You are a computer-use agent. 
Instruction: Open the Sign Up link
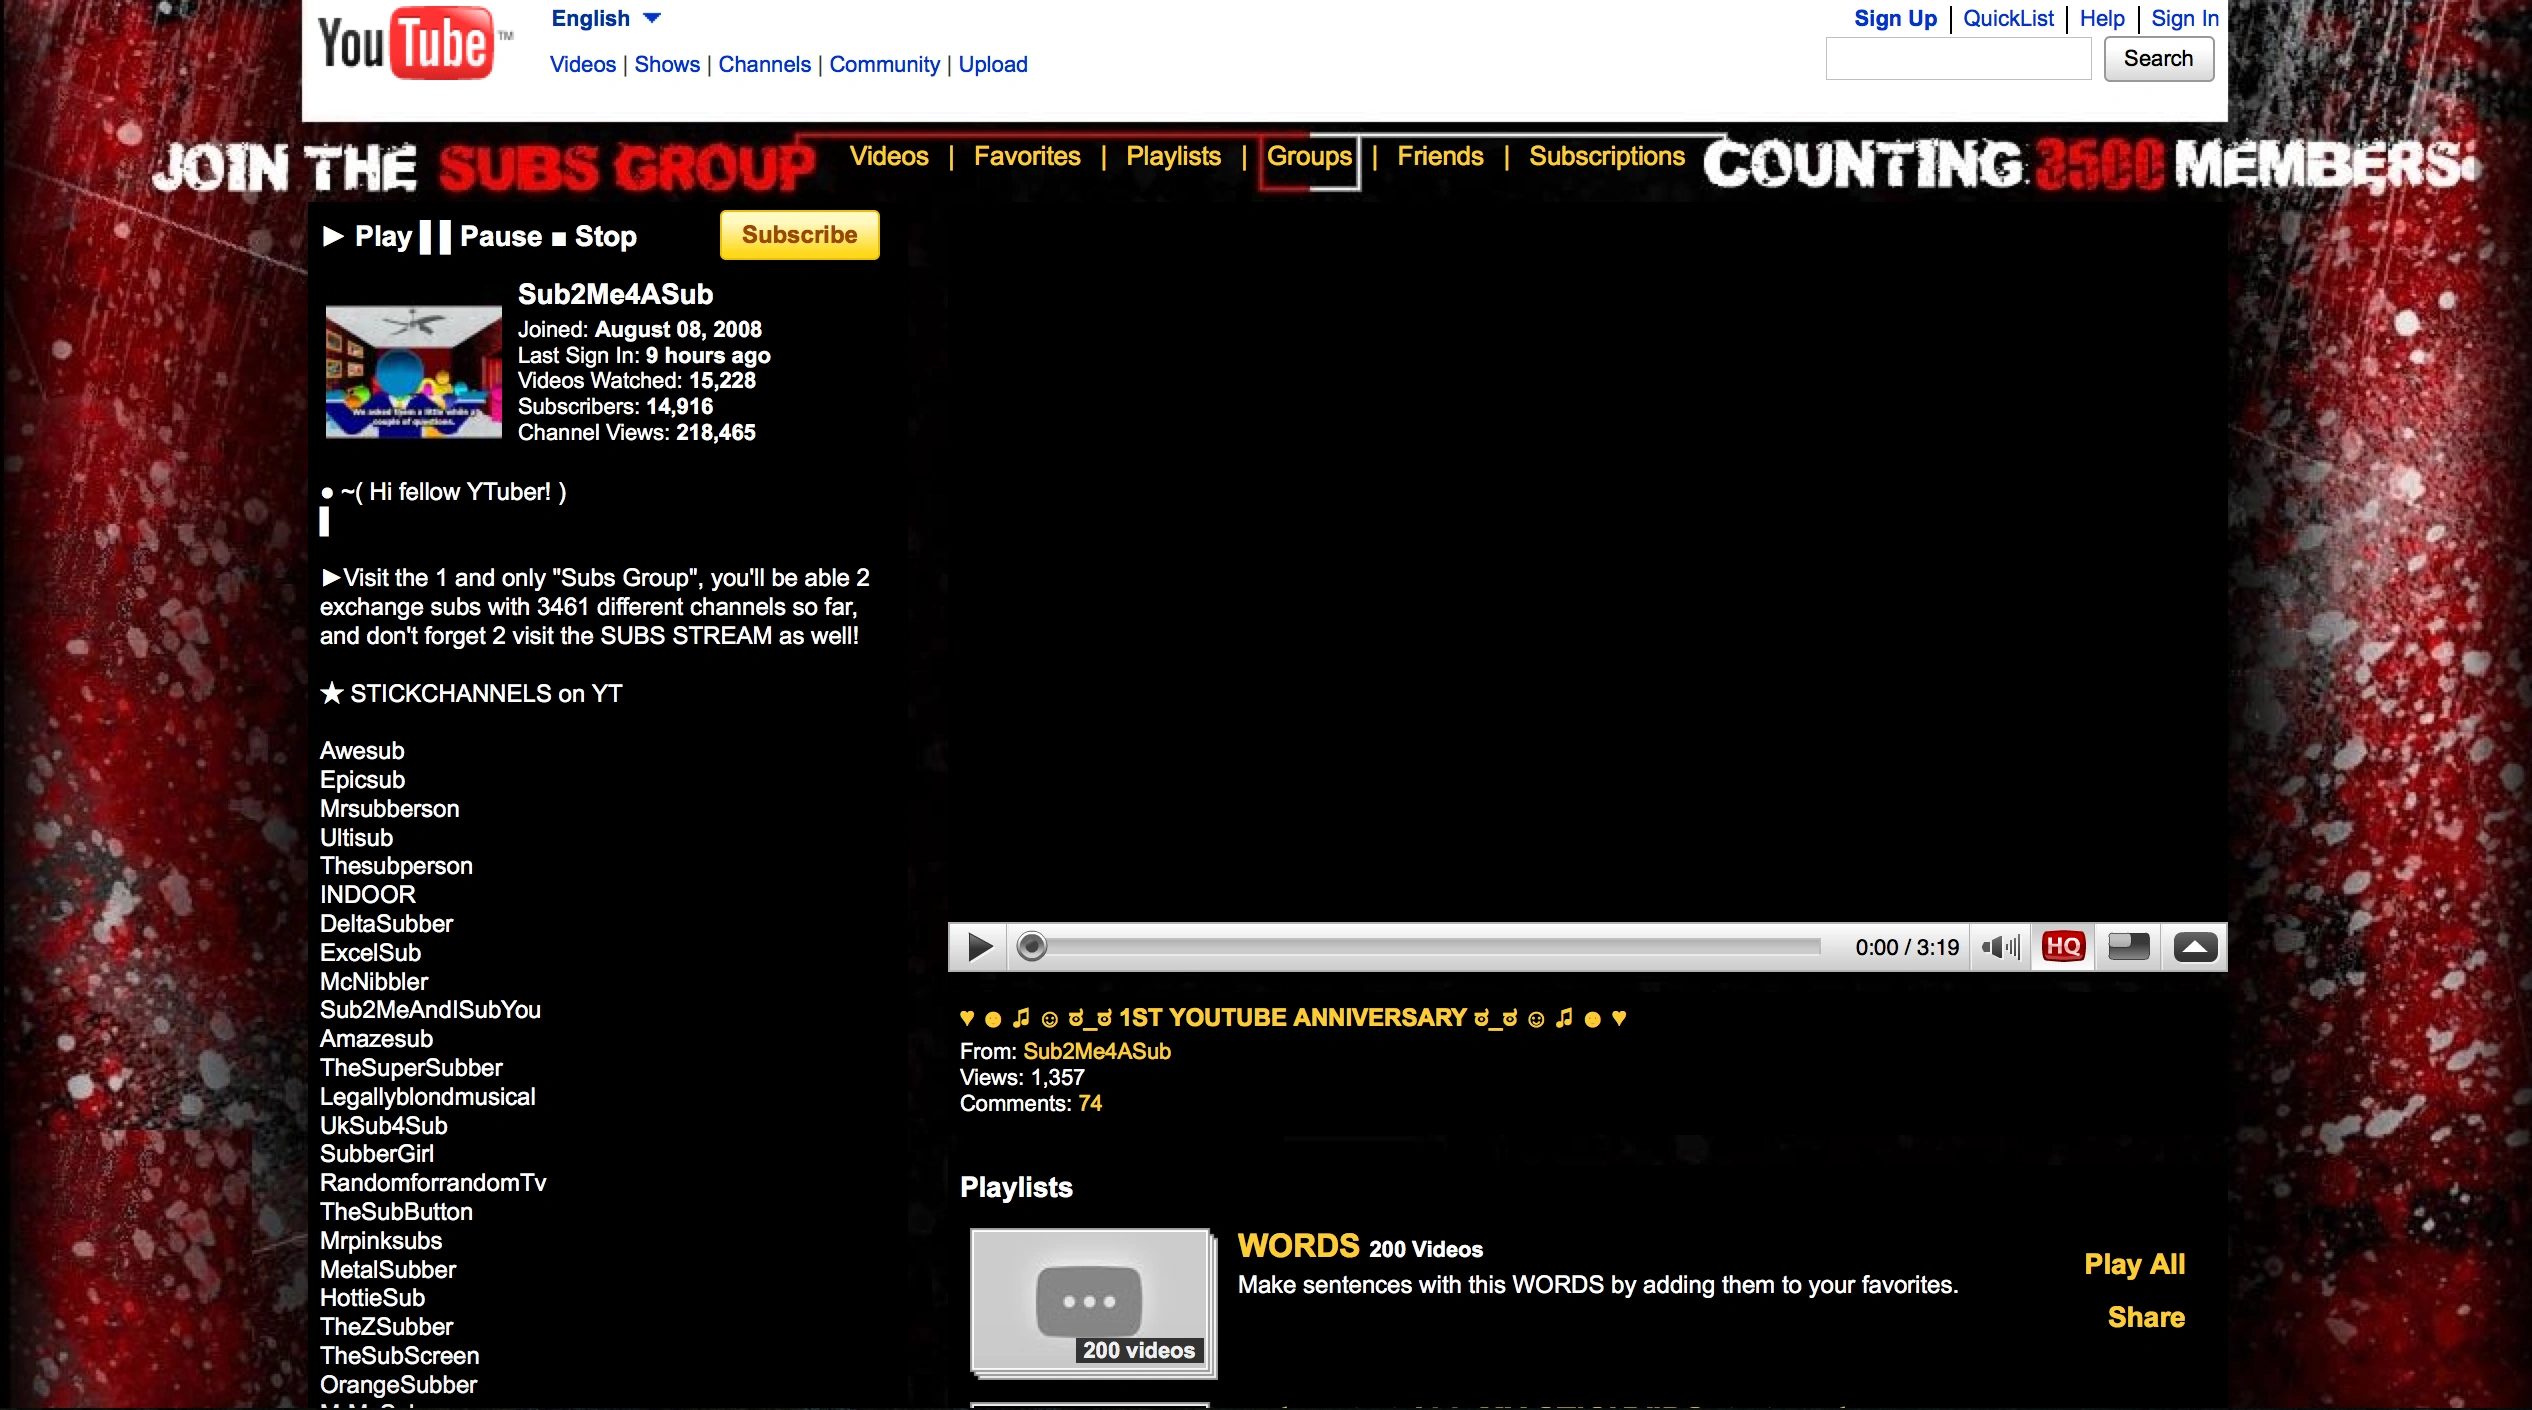(1894, 19)
